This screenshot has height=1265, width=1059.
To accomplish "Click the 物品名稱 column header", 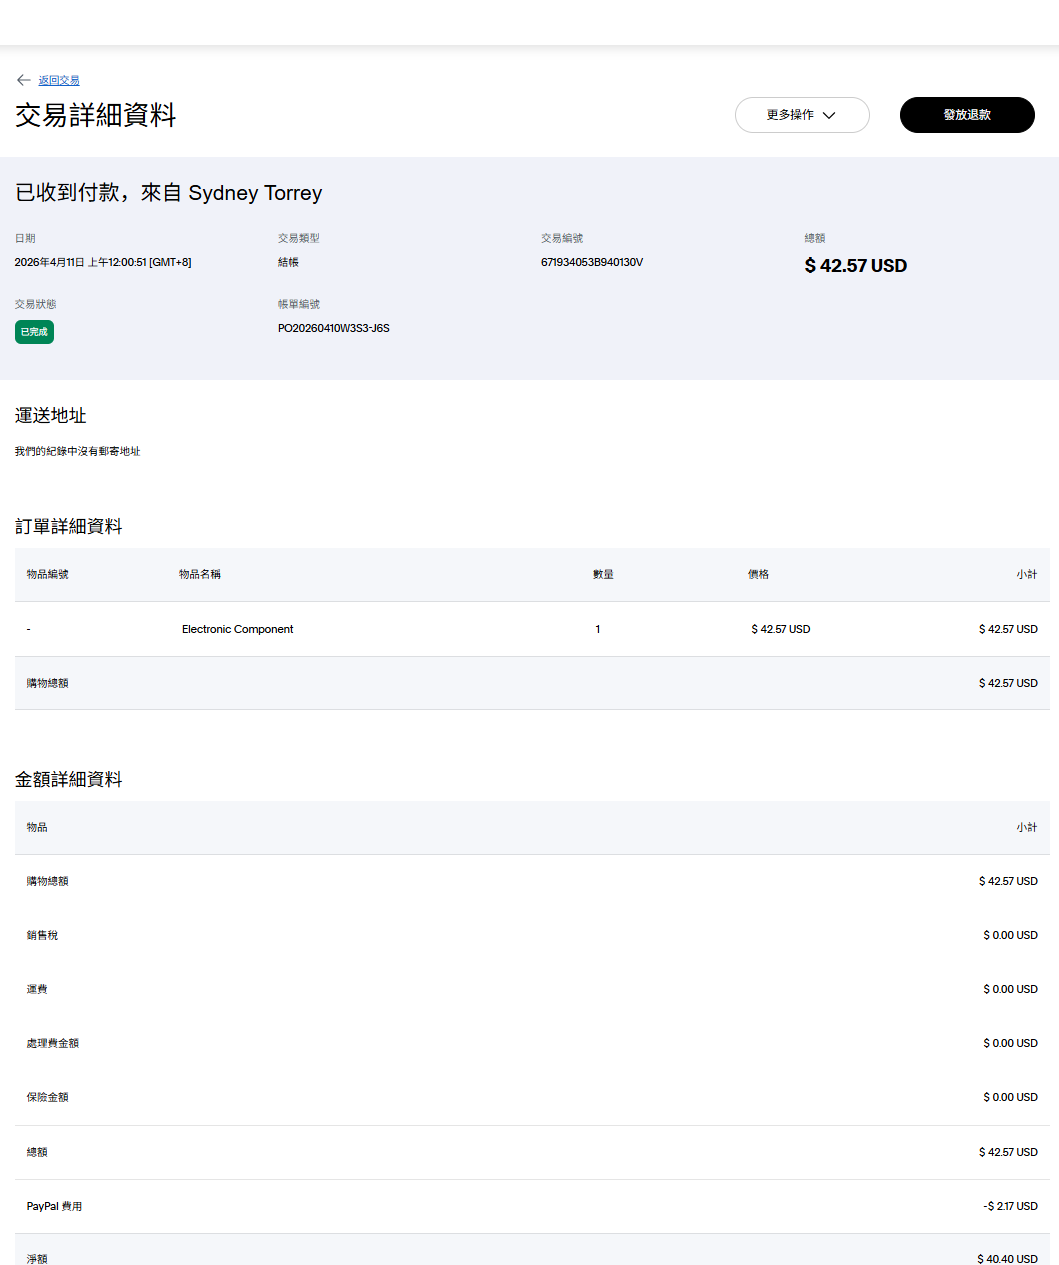I will pos(200,574).
